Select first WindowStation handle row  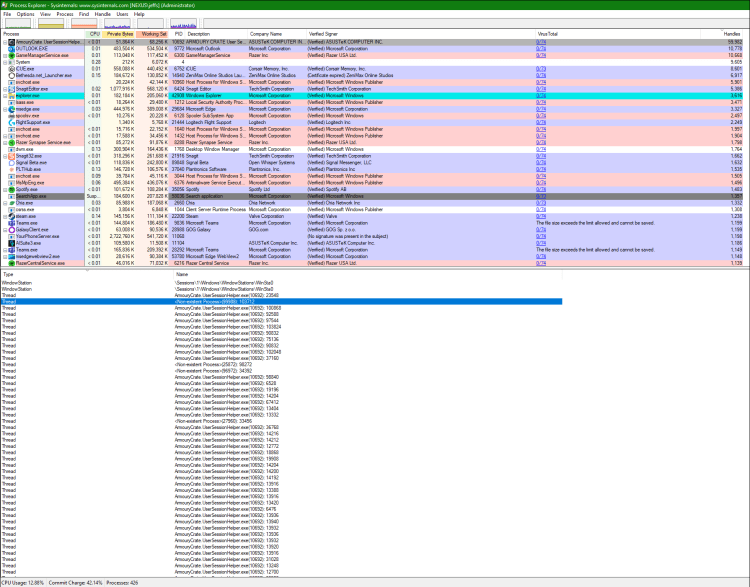[x=281, y=283]
